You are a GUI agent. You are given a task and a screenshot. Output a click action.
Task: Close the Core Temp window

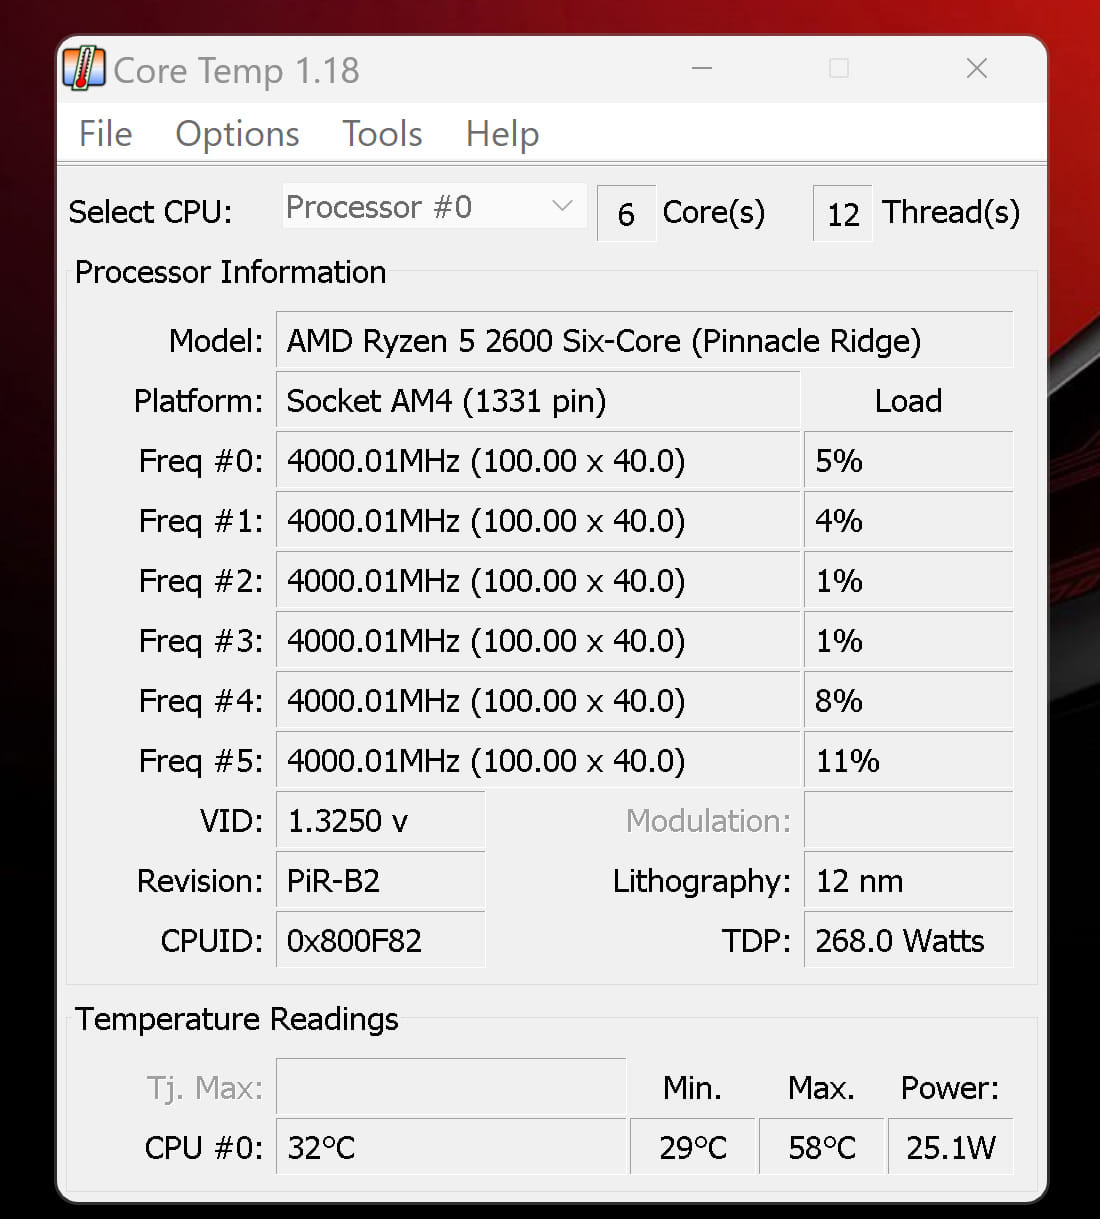[x=977, y=69]
